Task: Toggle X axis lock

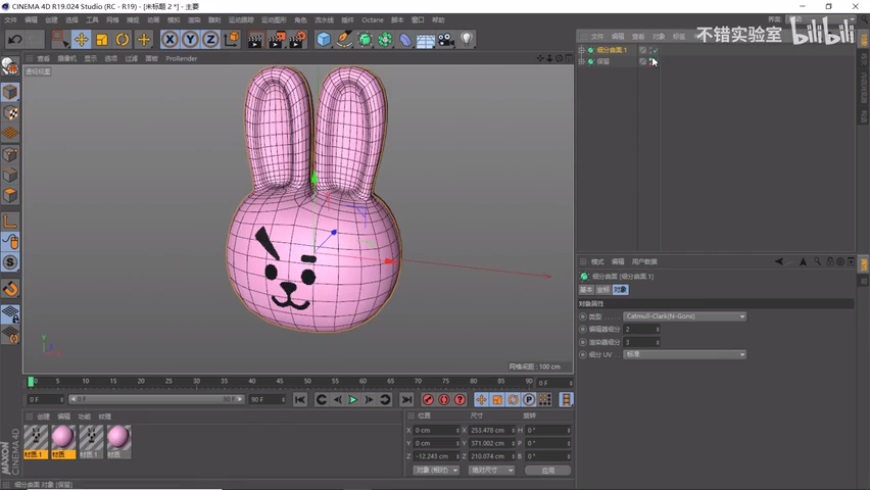Action: click(x=170, y=39)
